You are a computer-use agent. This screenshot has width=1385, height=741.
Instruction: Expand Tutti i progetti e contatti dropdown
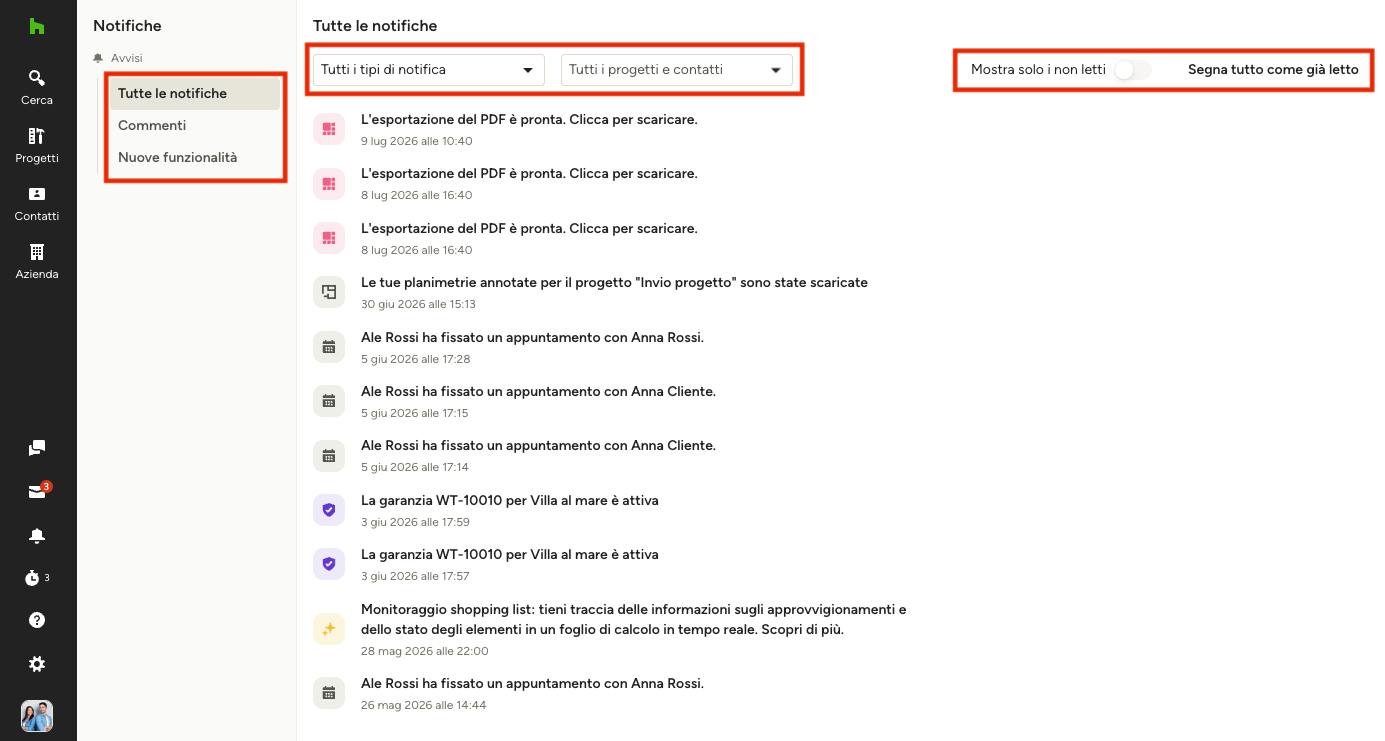click(676, 70)
